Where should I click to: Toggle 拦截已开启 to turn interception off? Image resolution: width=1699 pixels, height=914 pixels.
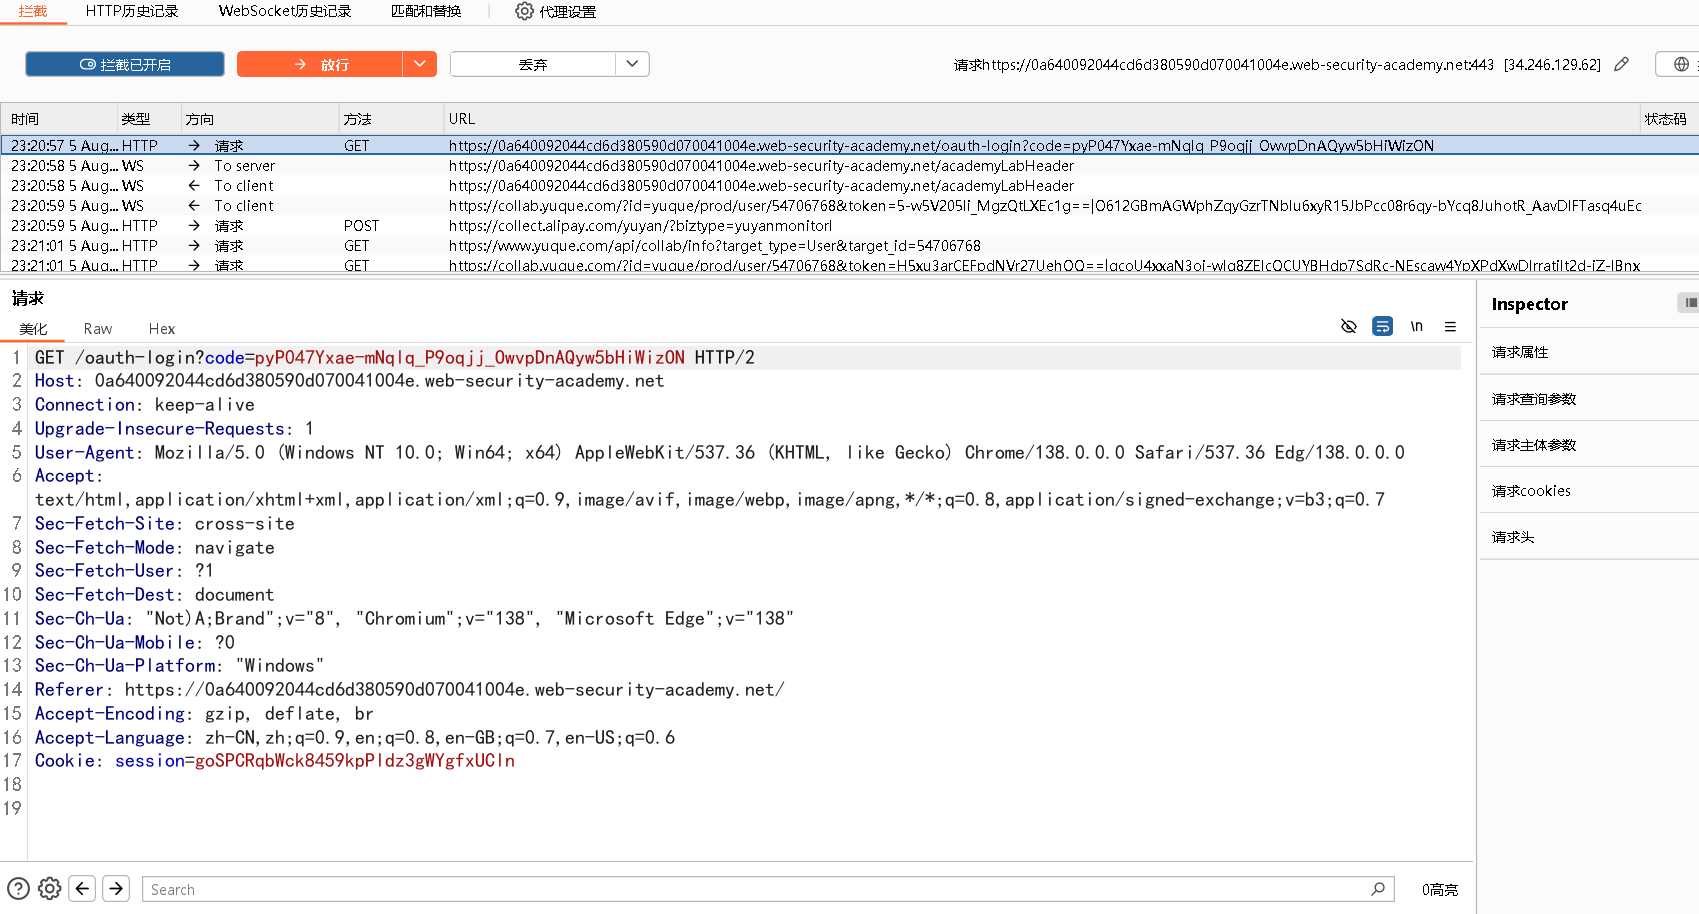pyautogui.click(x=124, y=63)
